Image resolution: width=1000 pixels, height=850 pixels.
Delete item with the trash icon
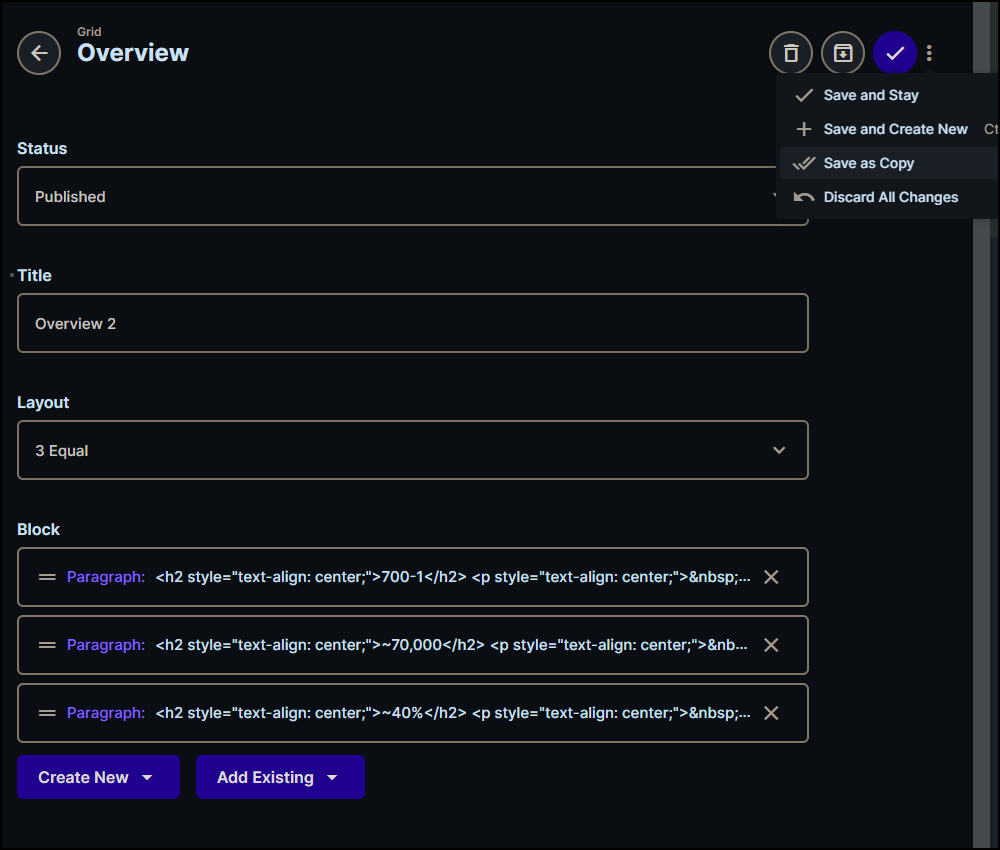click(791, 53)
